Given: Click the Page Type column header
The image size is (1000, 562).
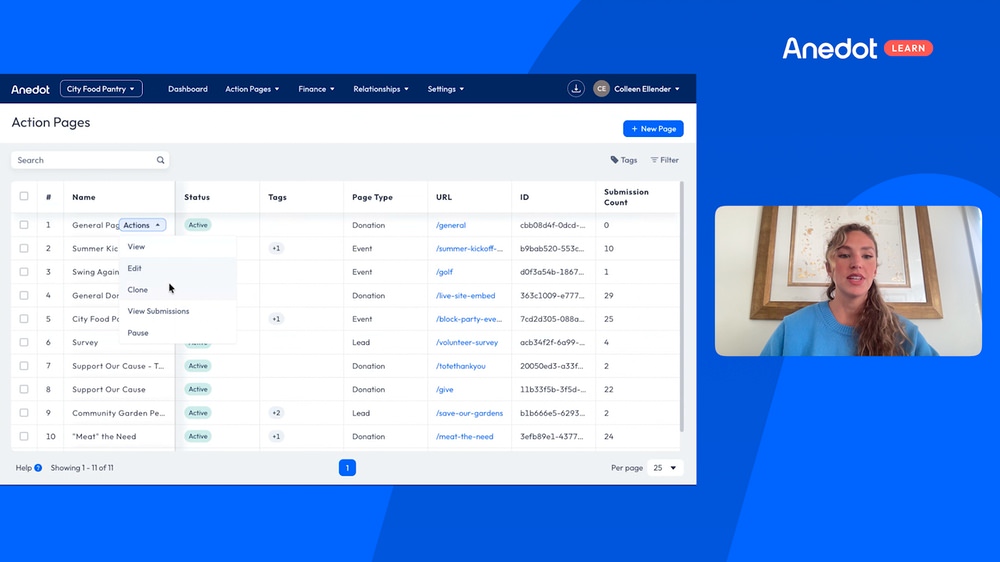Looking at the screenshot, I should 372,197.
